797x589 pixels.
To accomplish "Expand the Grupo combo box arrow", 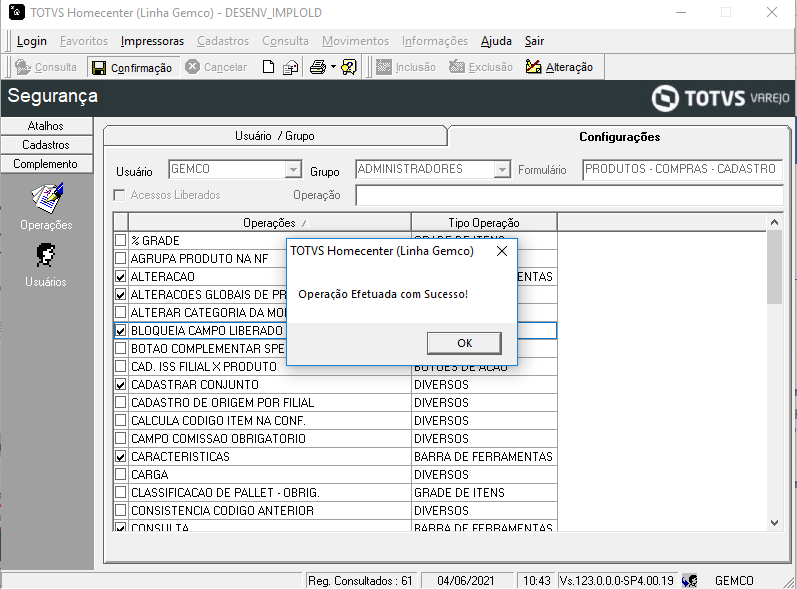I will pos(502,169).
